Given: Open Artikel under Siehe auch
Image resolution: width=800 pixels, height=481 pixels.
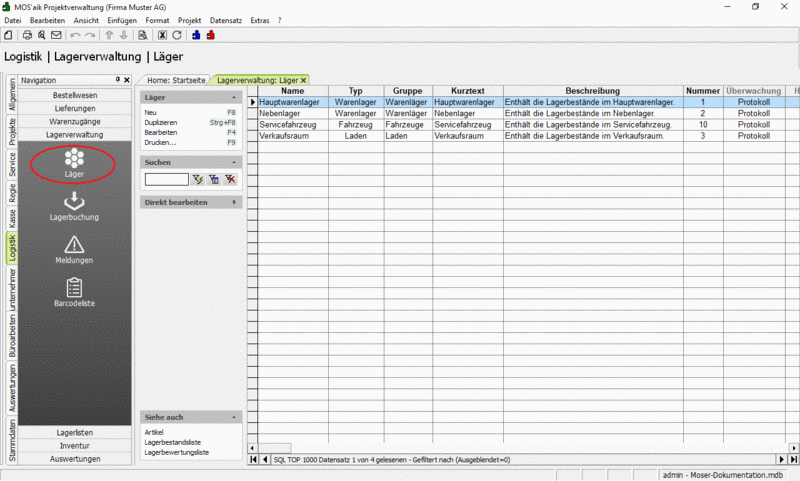Looking at the screenshot, I should coord(154,432).
